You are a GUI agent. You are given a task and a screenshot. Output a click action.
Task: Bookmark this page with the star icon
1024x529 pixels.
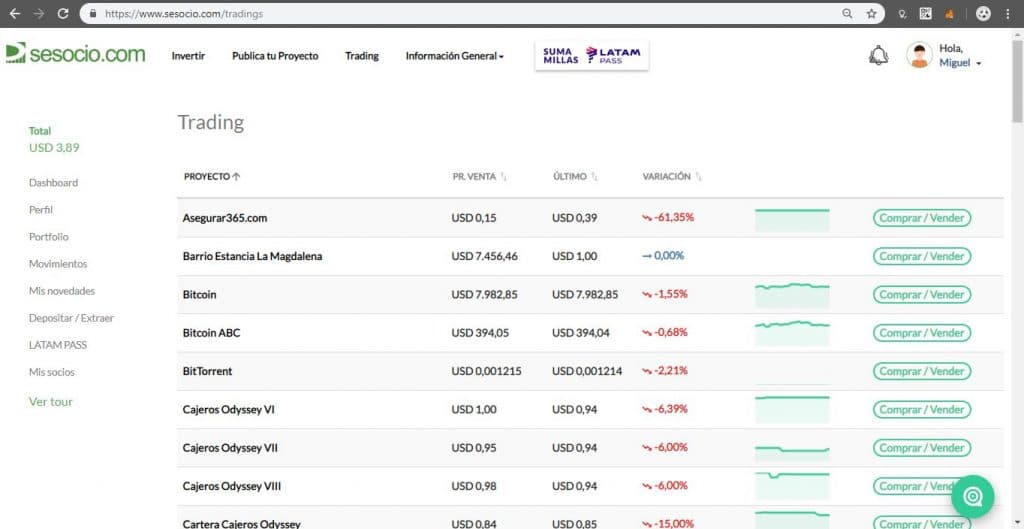coord(871,13)
